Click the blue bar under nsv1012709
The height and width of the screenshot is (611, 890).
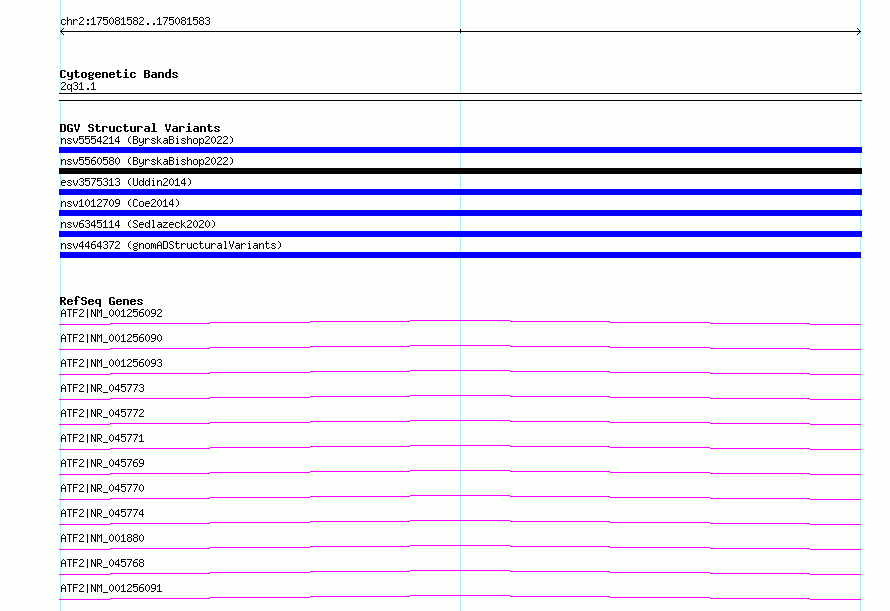tap(460, 213)
